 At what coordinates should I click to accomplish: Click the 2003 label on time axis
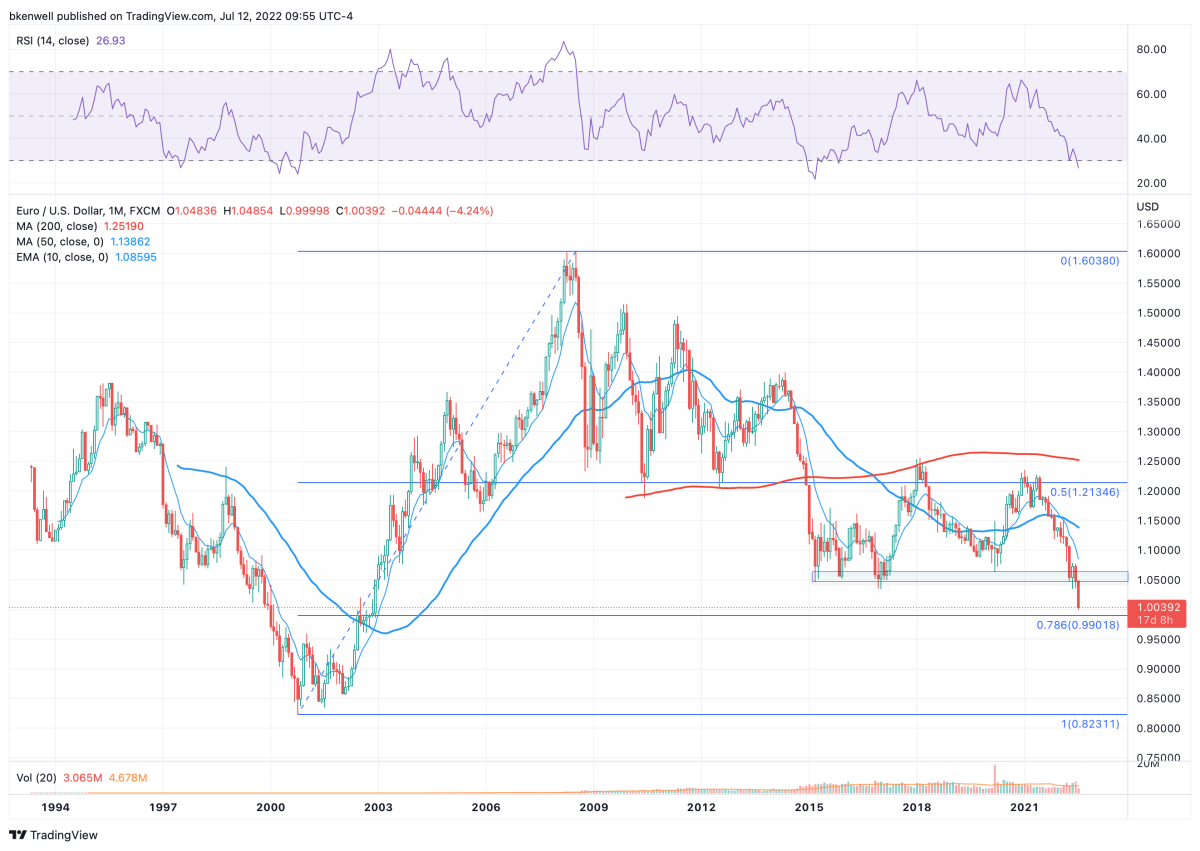point(377,806)
